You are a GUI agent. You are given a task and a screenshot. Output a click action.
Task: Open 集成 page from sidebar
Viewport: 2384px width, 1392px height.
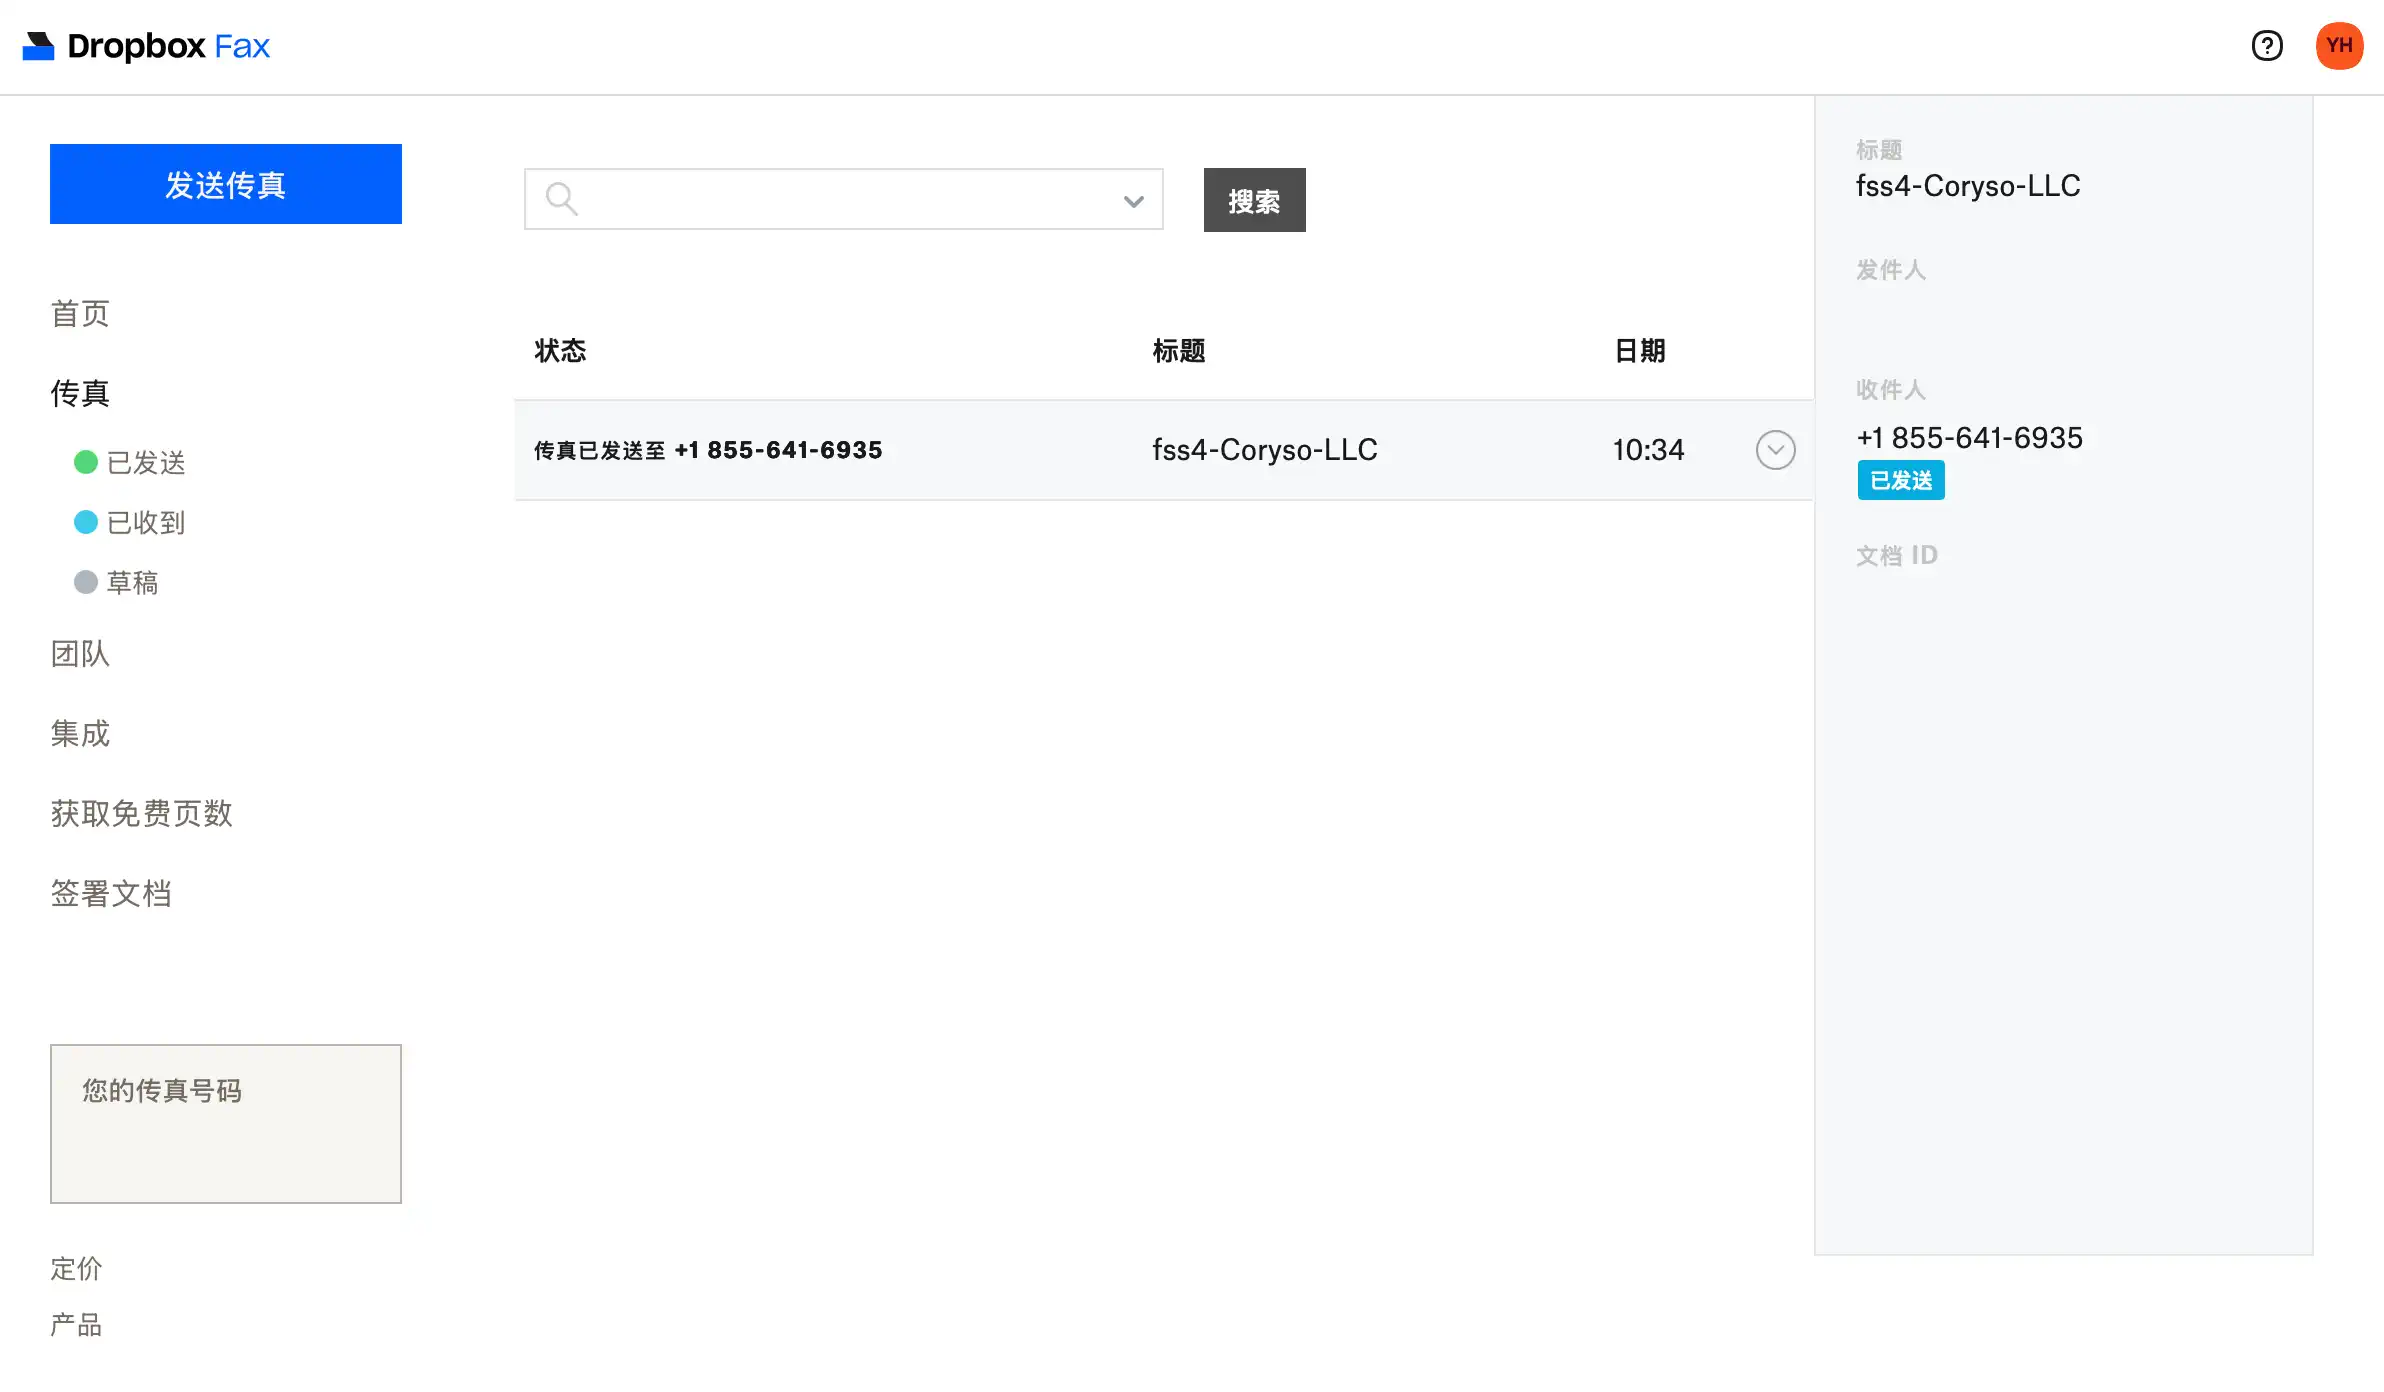pos(80,733)
